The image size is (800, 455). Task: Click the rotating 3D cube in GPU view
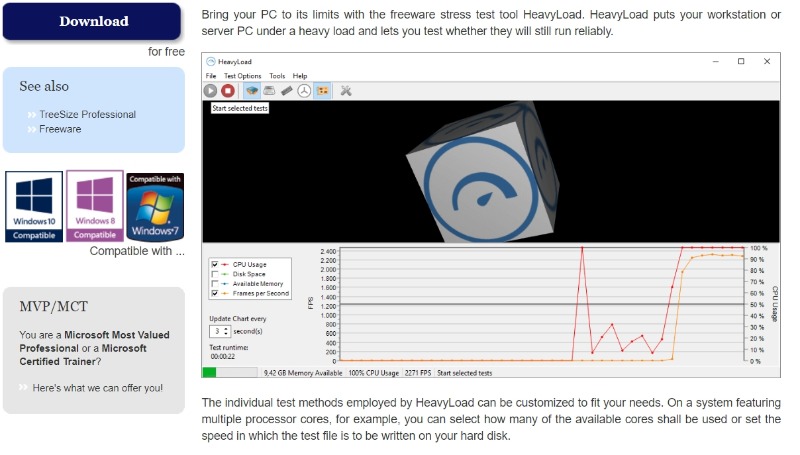(x=483, y=171)
